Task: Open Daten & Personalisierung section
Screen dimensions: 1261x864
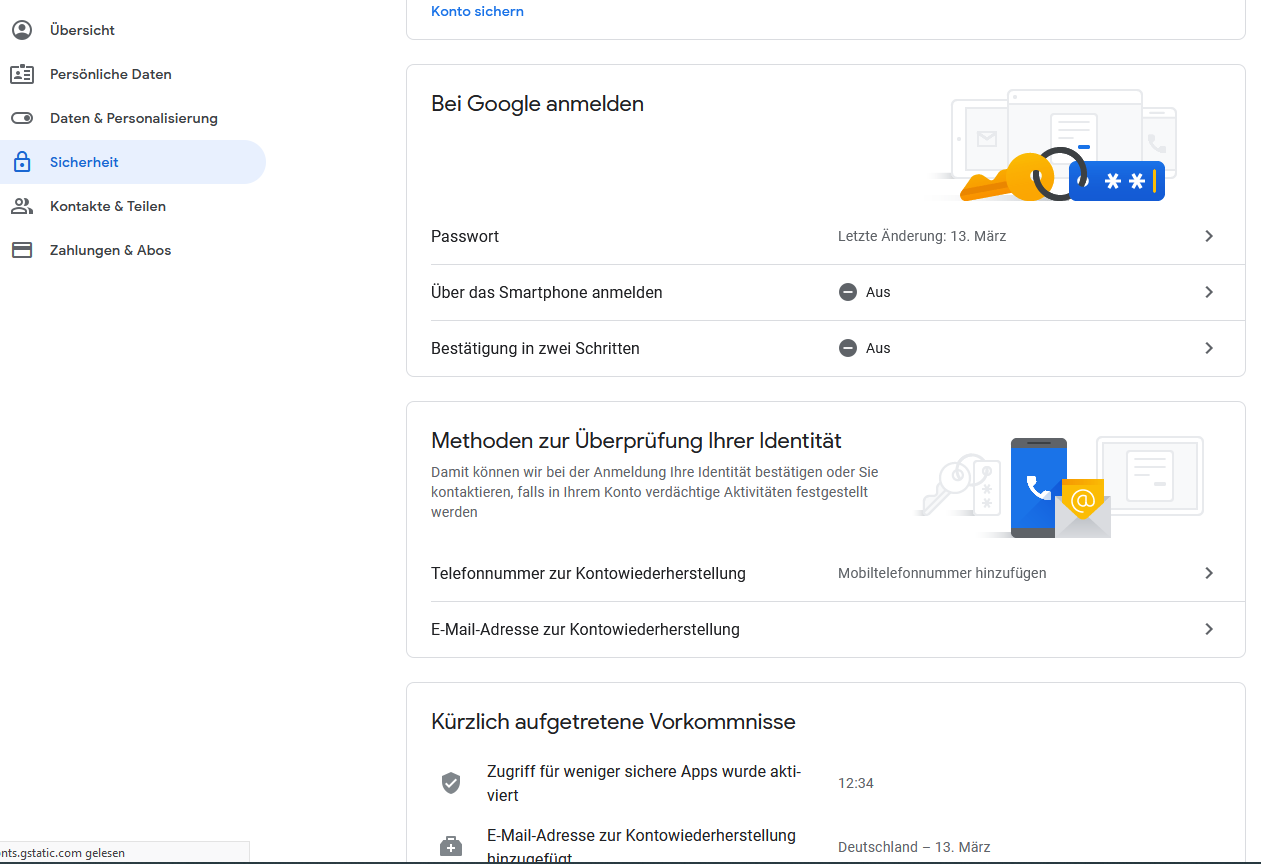Action: tap(133, 118)
